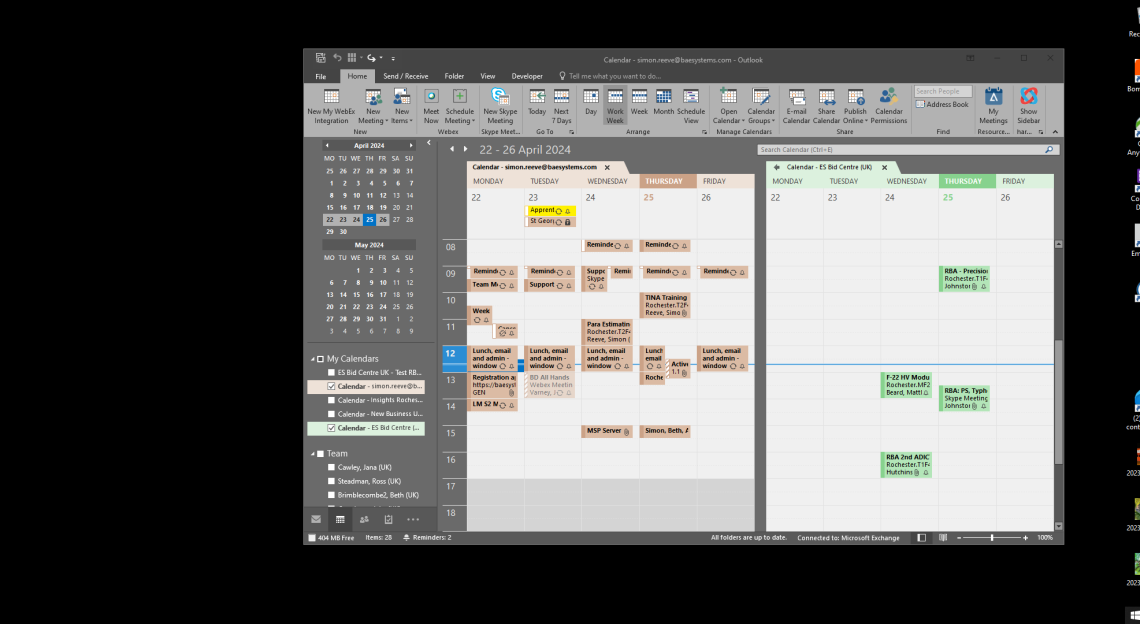Jump to Today in the calendar
The height and width of the screenshot is (624, 1140).
click(537, 103)
